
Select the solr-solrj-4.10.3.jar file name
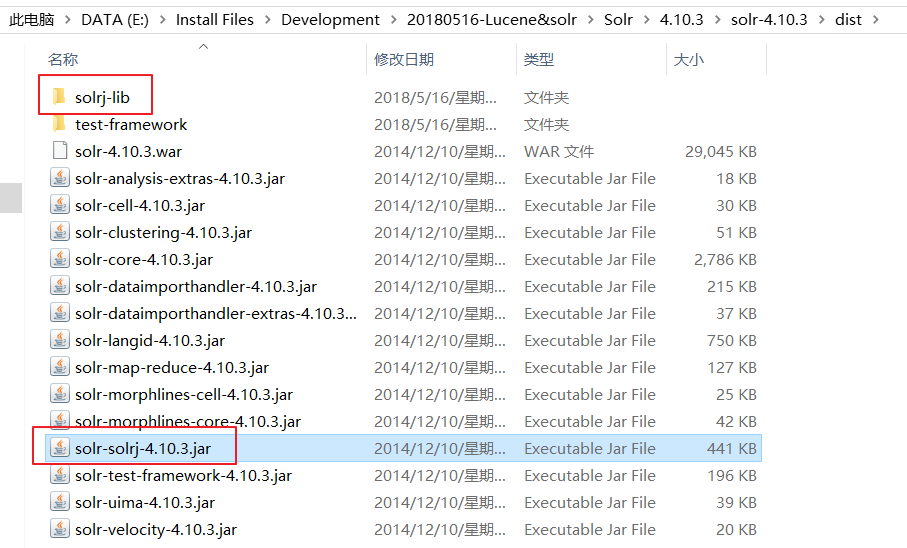[x=143, y=448]
